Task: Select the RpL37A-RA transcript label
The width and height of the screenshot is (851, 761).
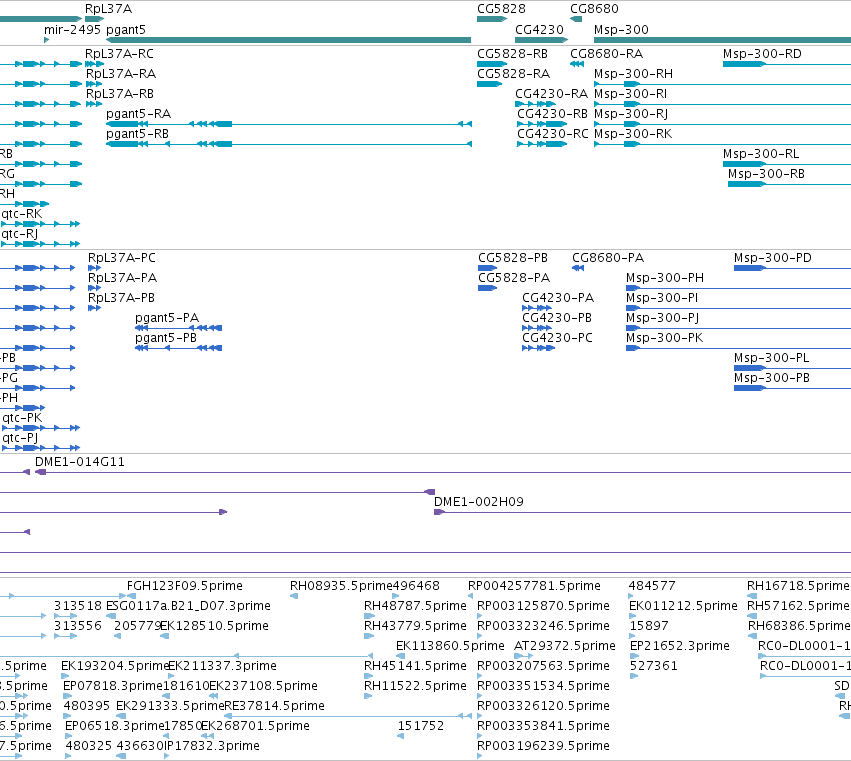Action: [x=120, y=74]
